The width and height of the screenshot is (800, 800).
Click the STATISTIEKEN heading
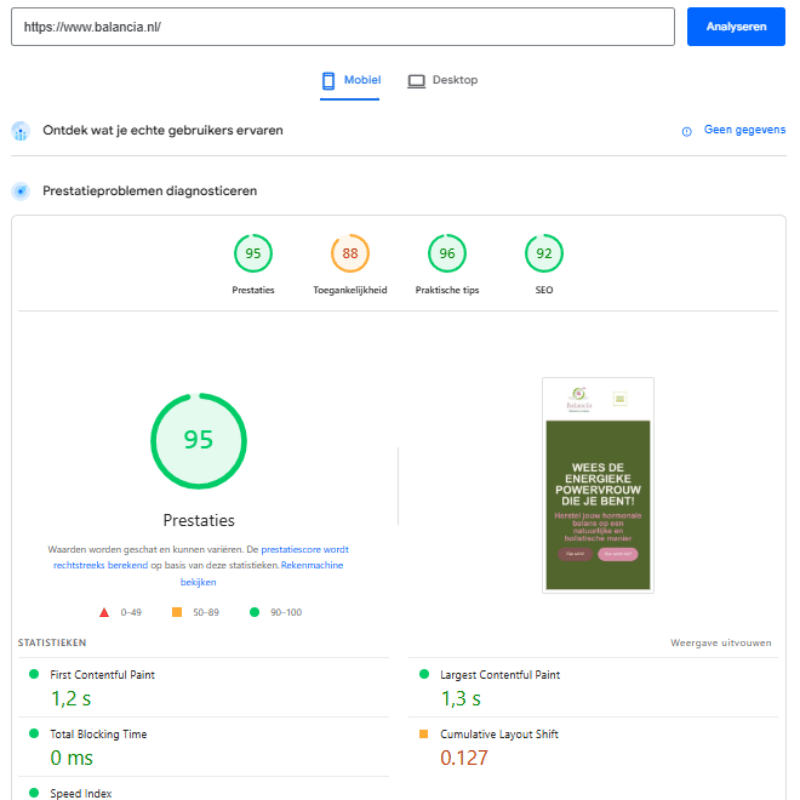pyautogui.click(x=52, y=643)
